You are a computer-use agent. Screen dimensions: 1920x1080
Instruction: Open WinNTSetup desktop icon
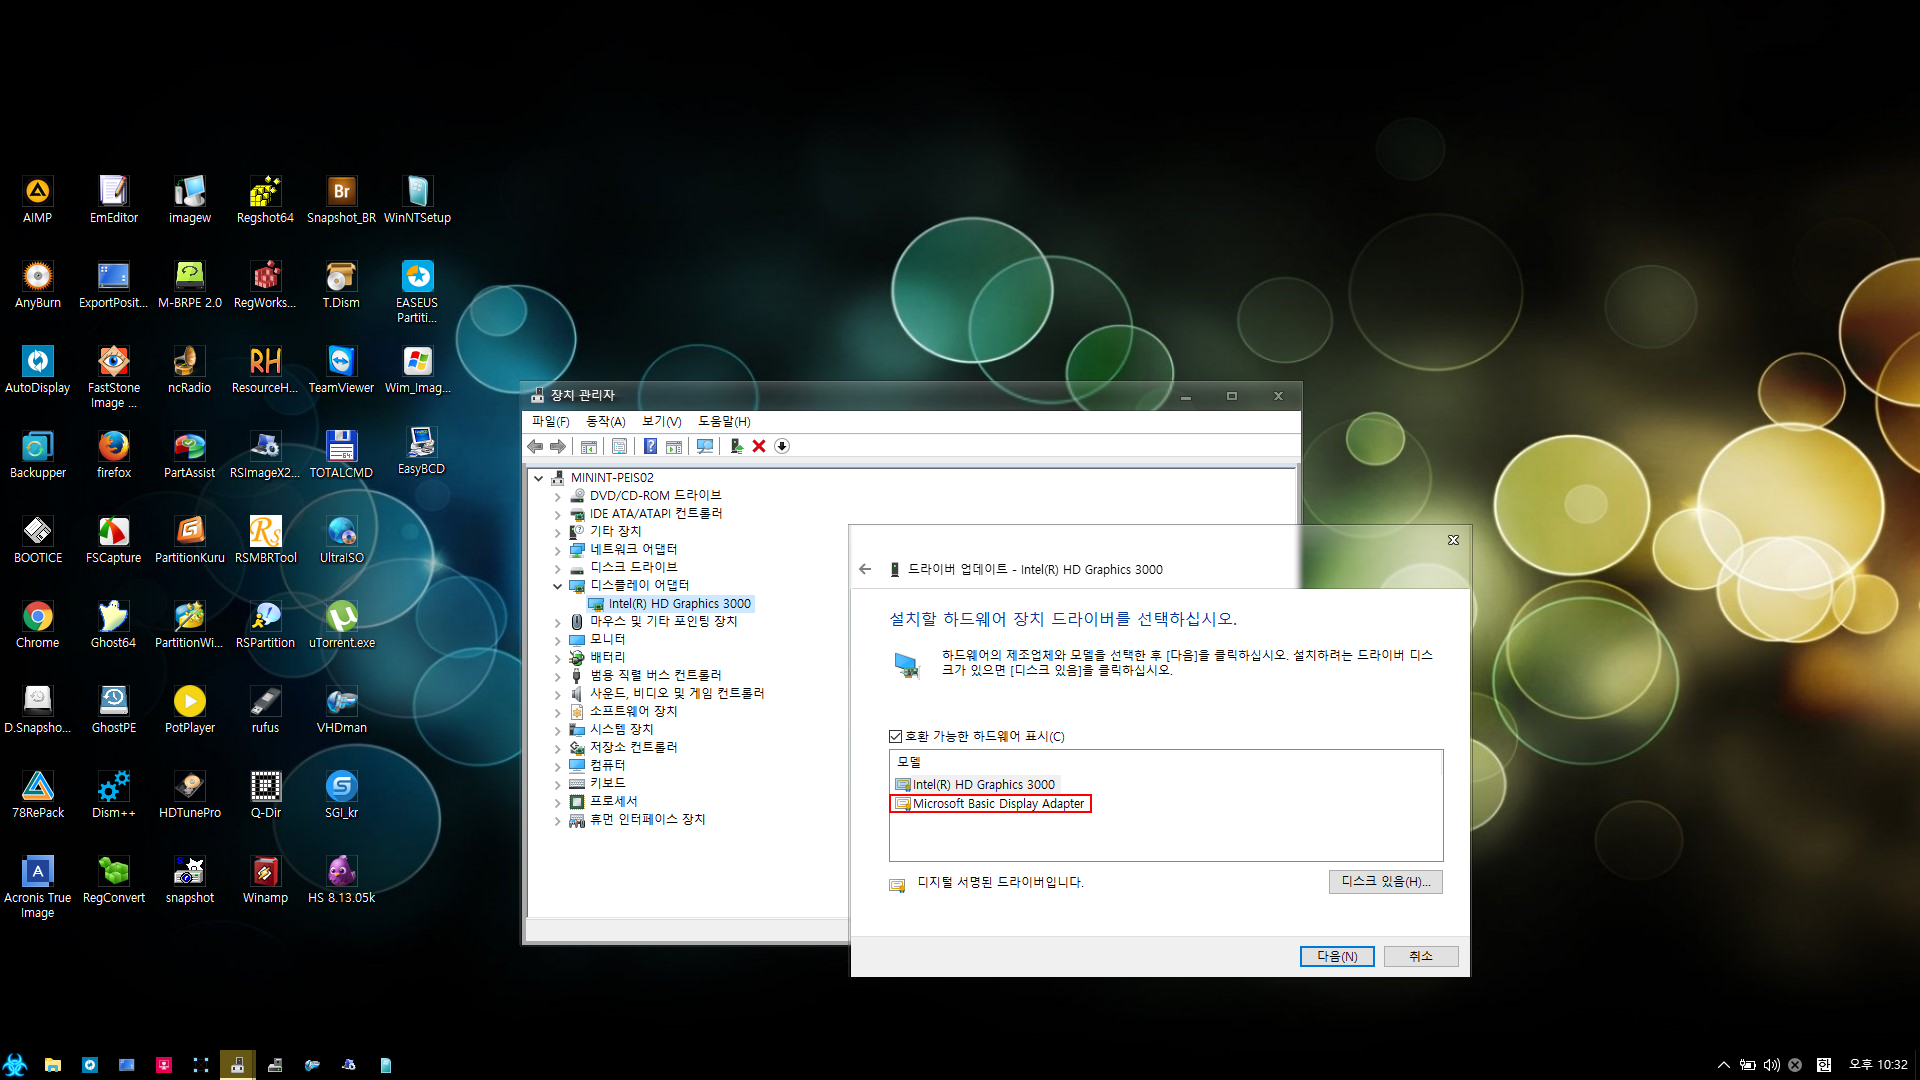coord(417,199)
